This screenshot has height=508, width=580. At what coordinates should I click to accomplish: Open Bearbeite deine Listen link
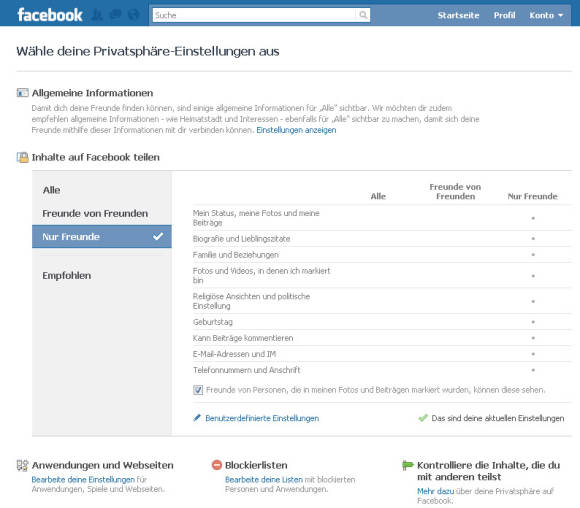tap(264, 480)
